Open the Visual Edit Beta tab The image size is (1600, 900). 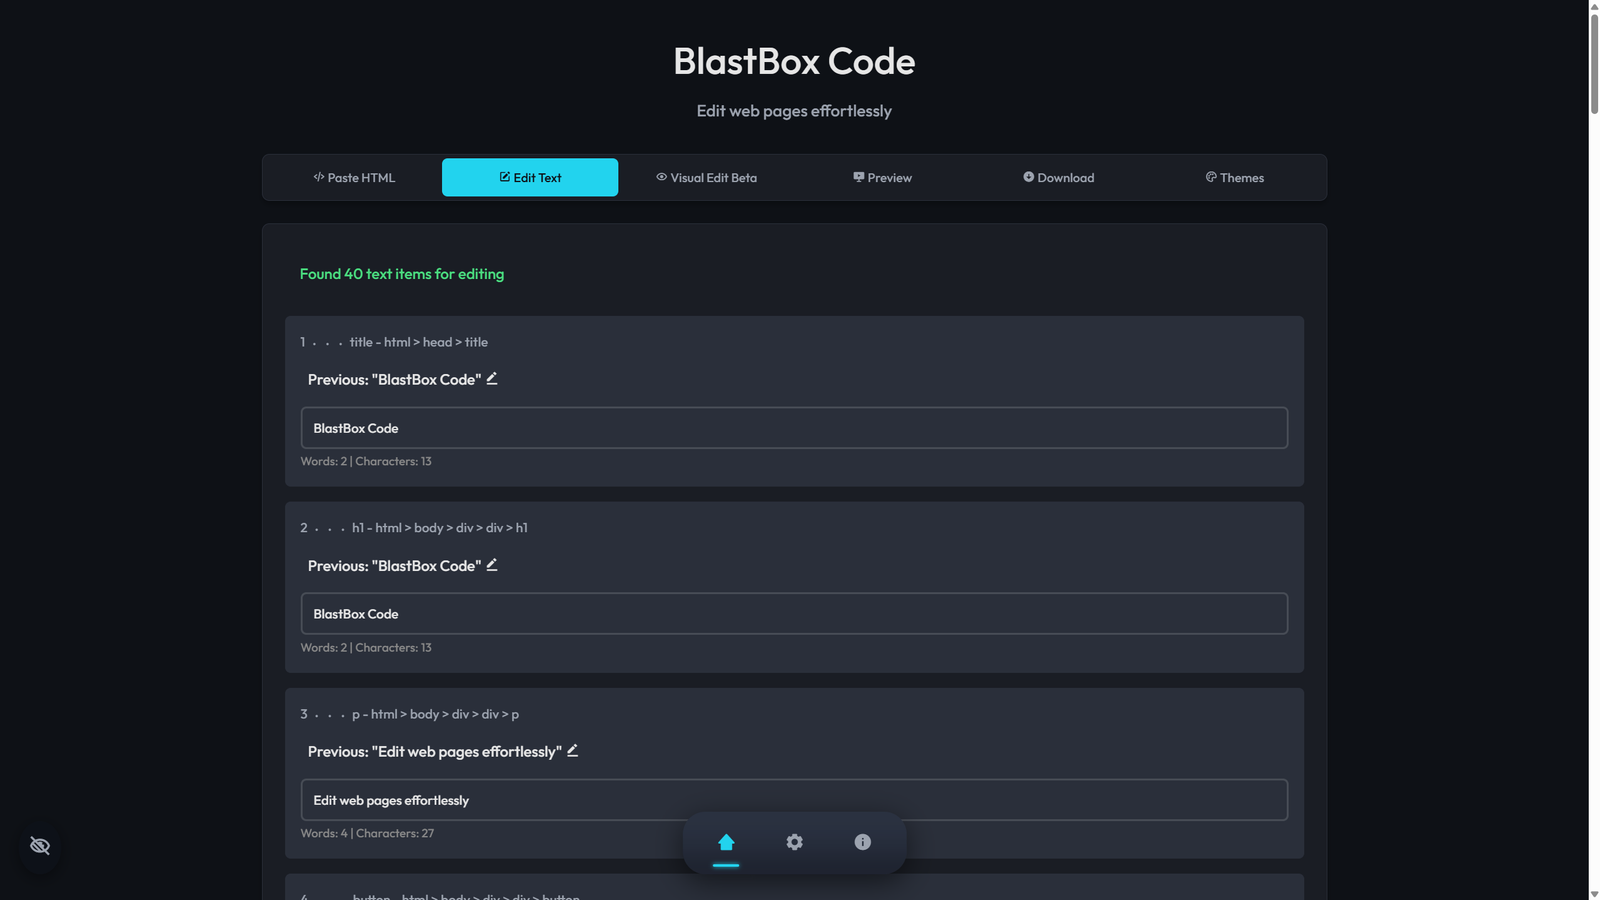pos(706,178)
